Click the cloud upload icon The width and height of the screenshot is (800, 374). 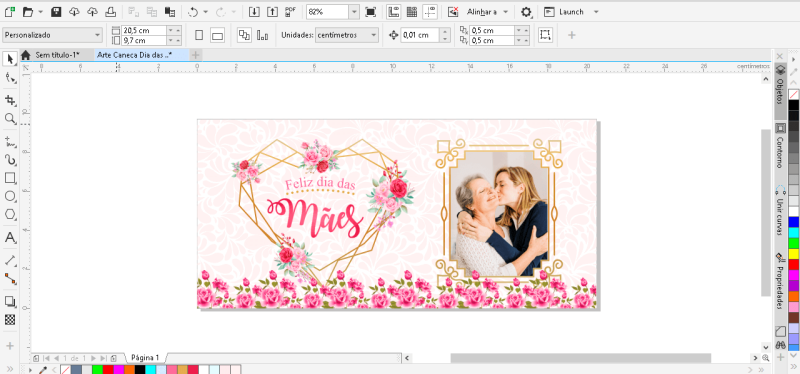92,12
